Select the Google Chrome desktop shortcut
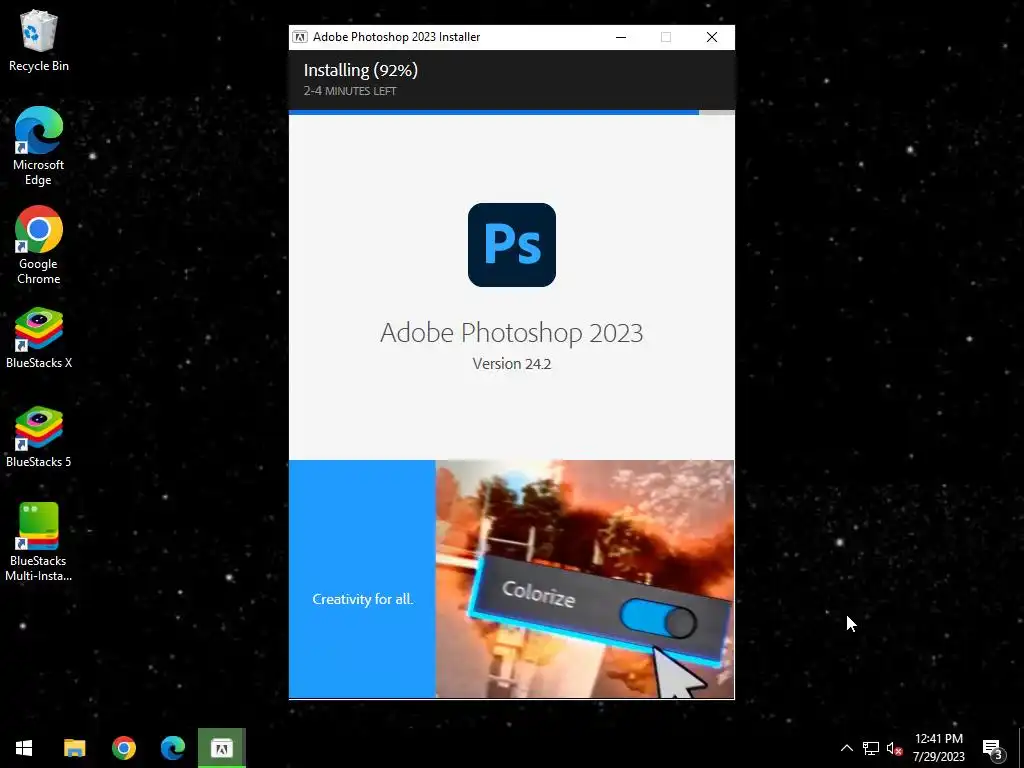The width and height of the screenshot is (1024, 768). pos(39,246)
